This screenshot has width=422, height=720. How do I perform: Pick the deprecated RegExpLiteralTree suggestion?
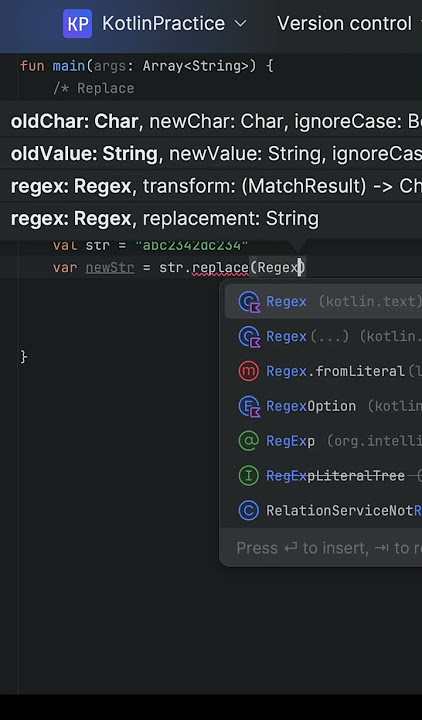323,476
